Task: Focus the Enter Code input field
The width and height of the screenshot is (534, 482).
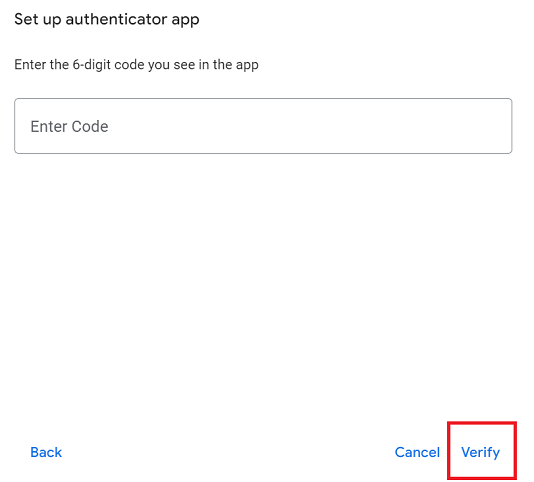Action: click(x=263, y=126)
